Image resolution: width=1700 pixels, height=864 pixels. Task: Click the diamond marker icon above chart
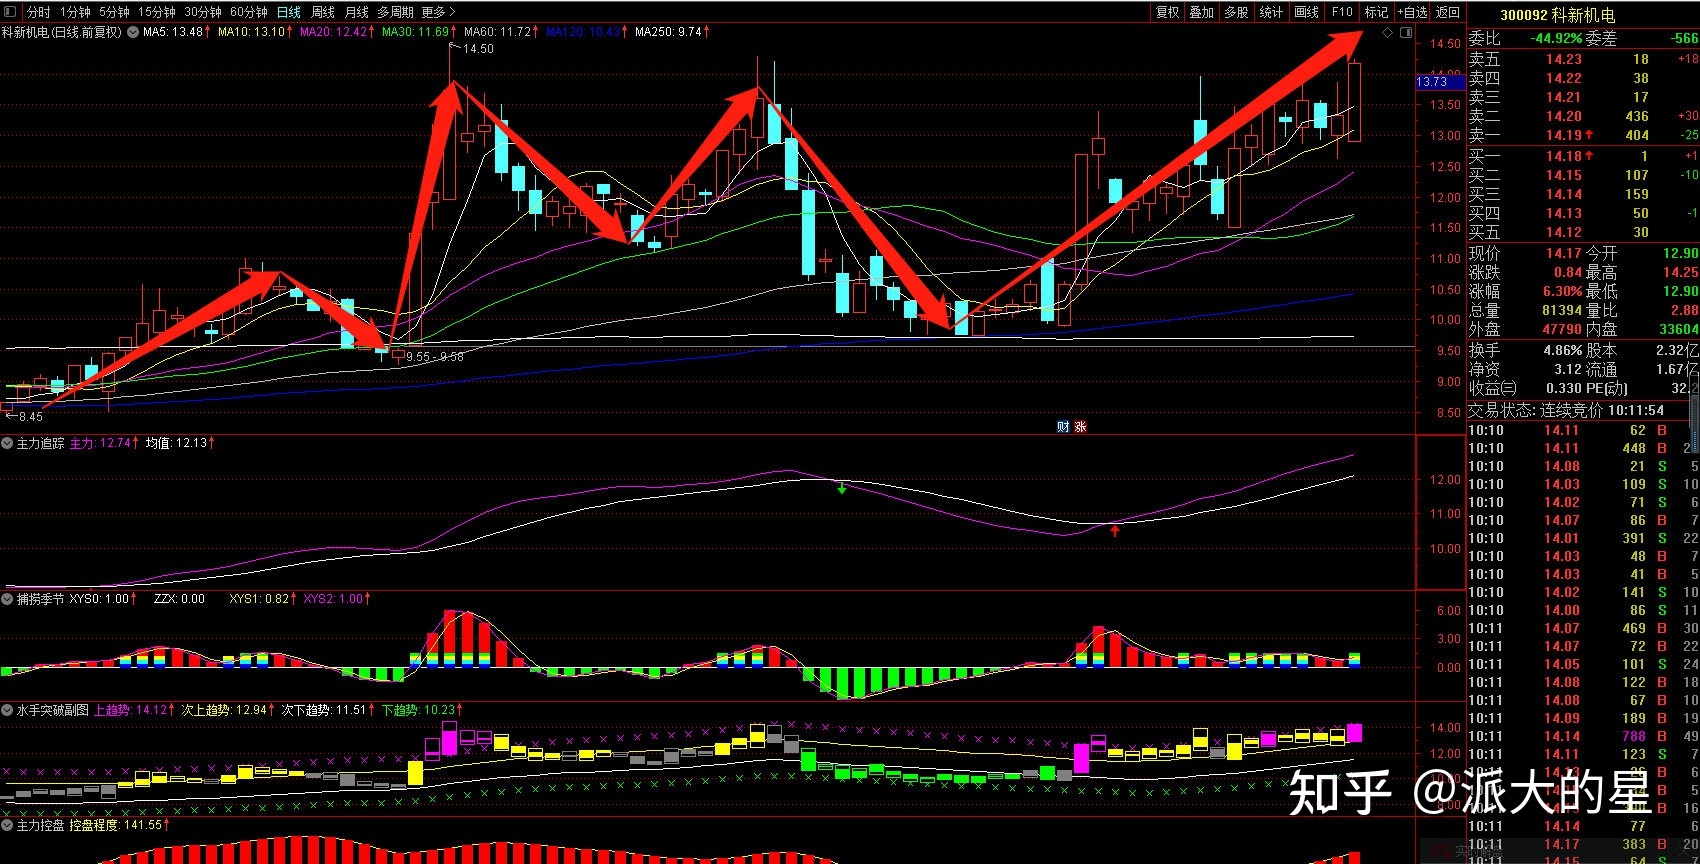coord(1387,33)
